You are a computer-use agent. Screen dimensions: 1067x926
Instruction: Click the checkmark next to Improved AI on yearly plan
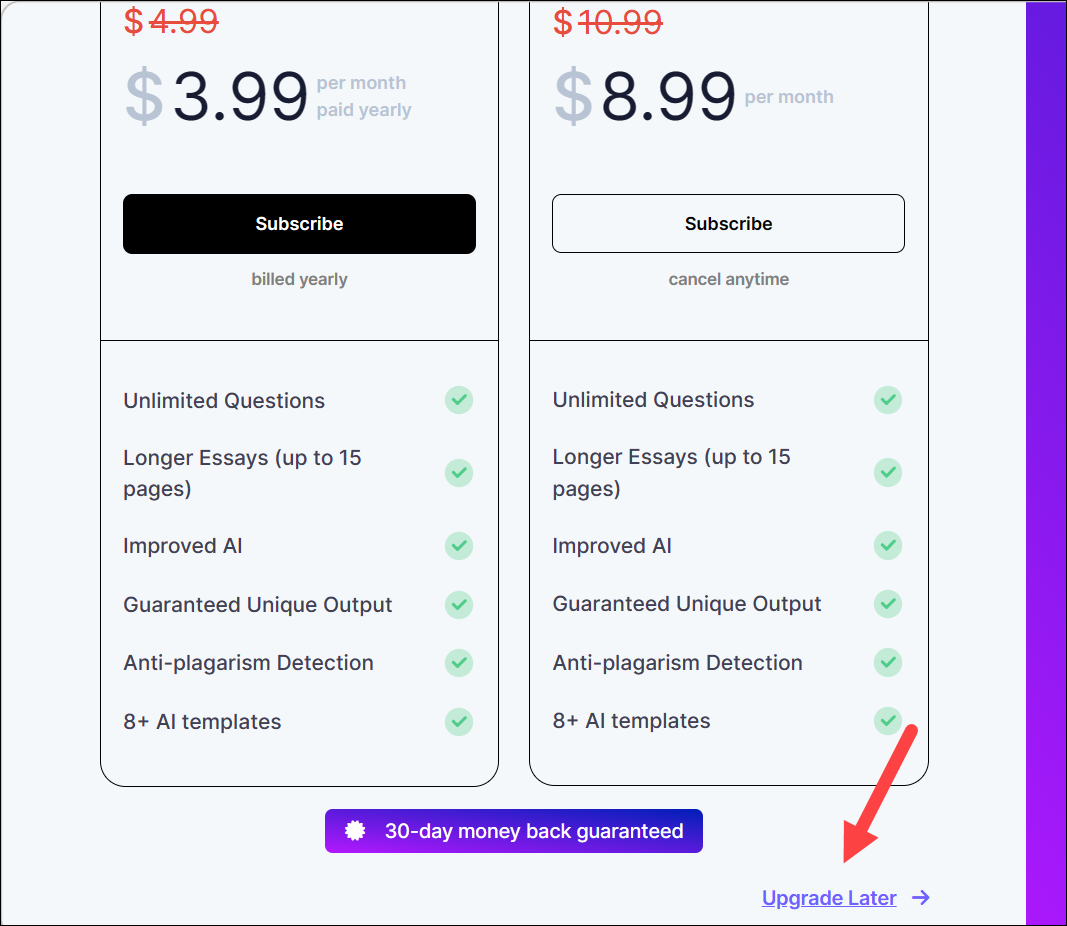pos(459,546)
